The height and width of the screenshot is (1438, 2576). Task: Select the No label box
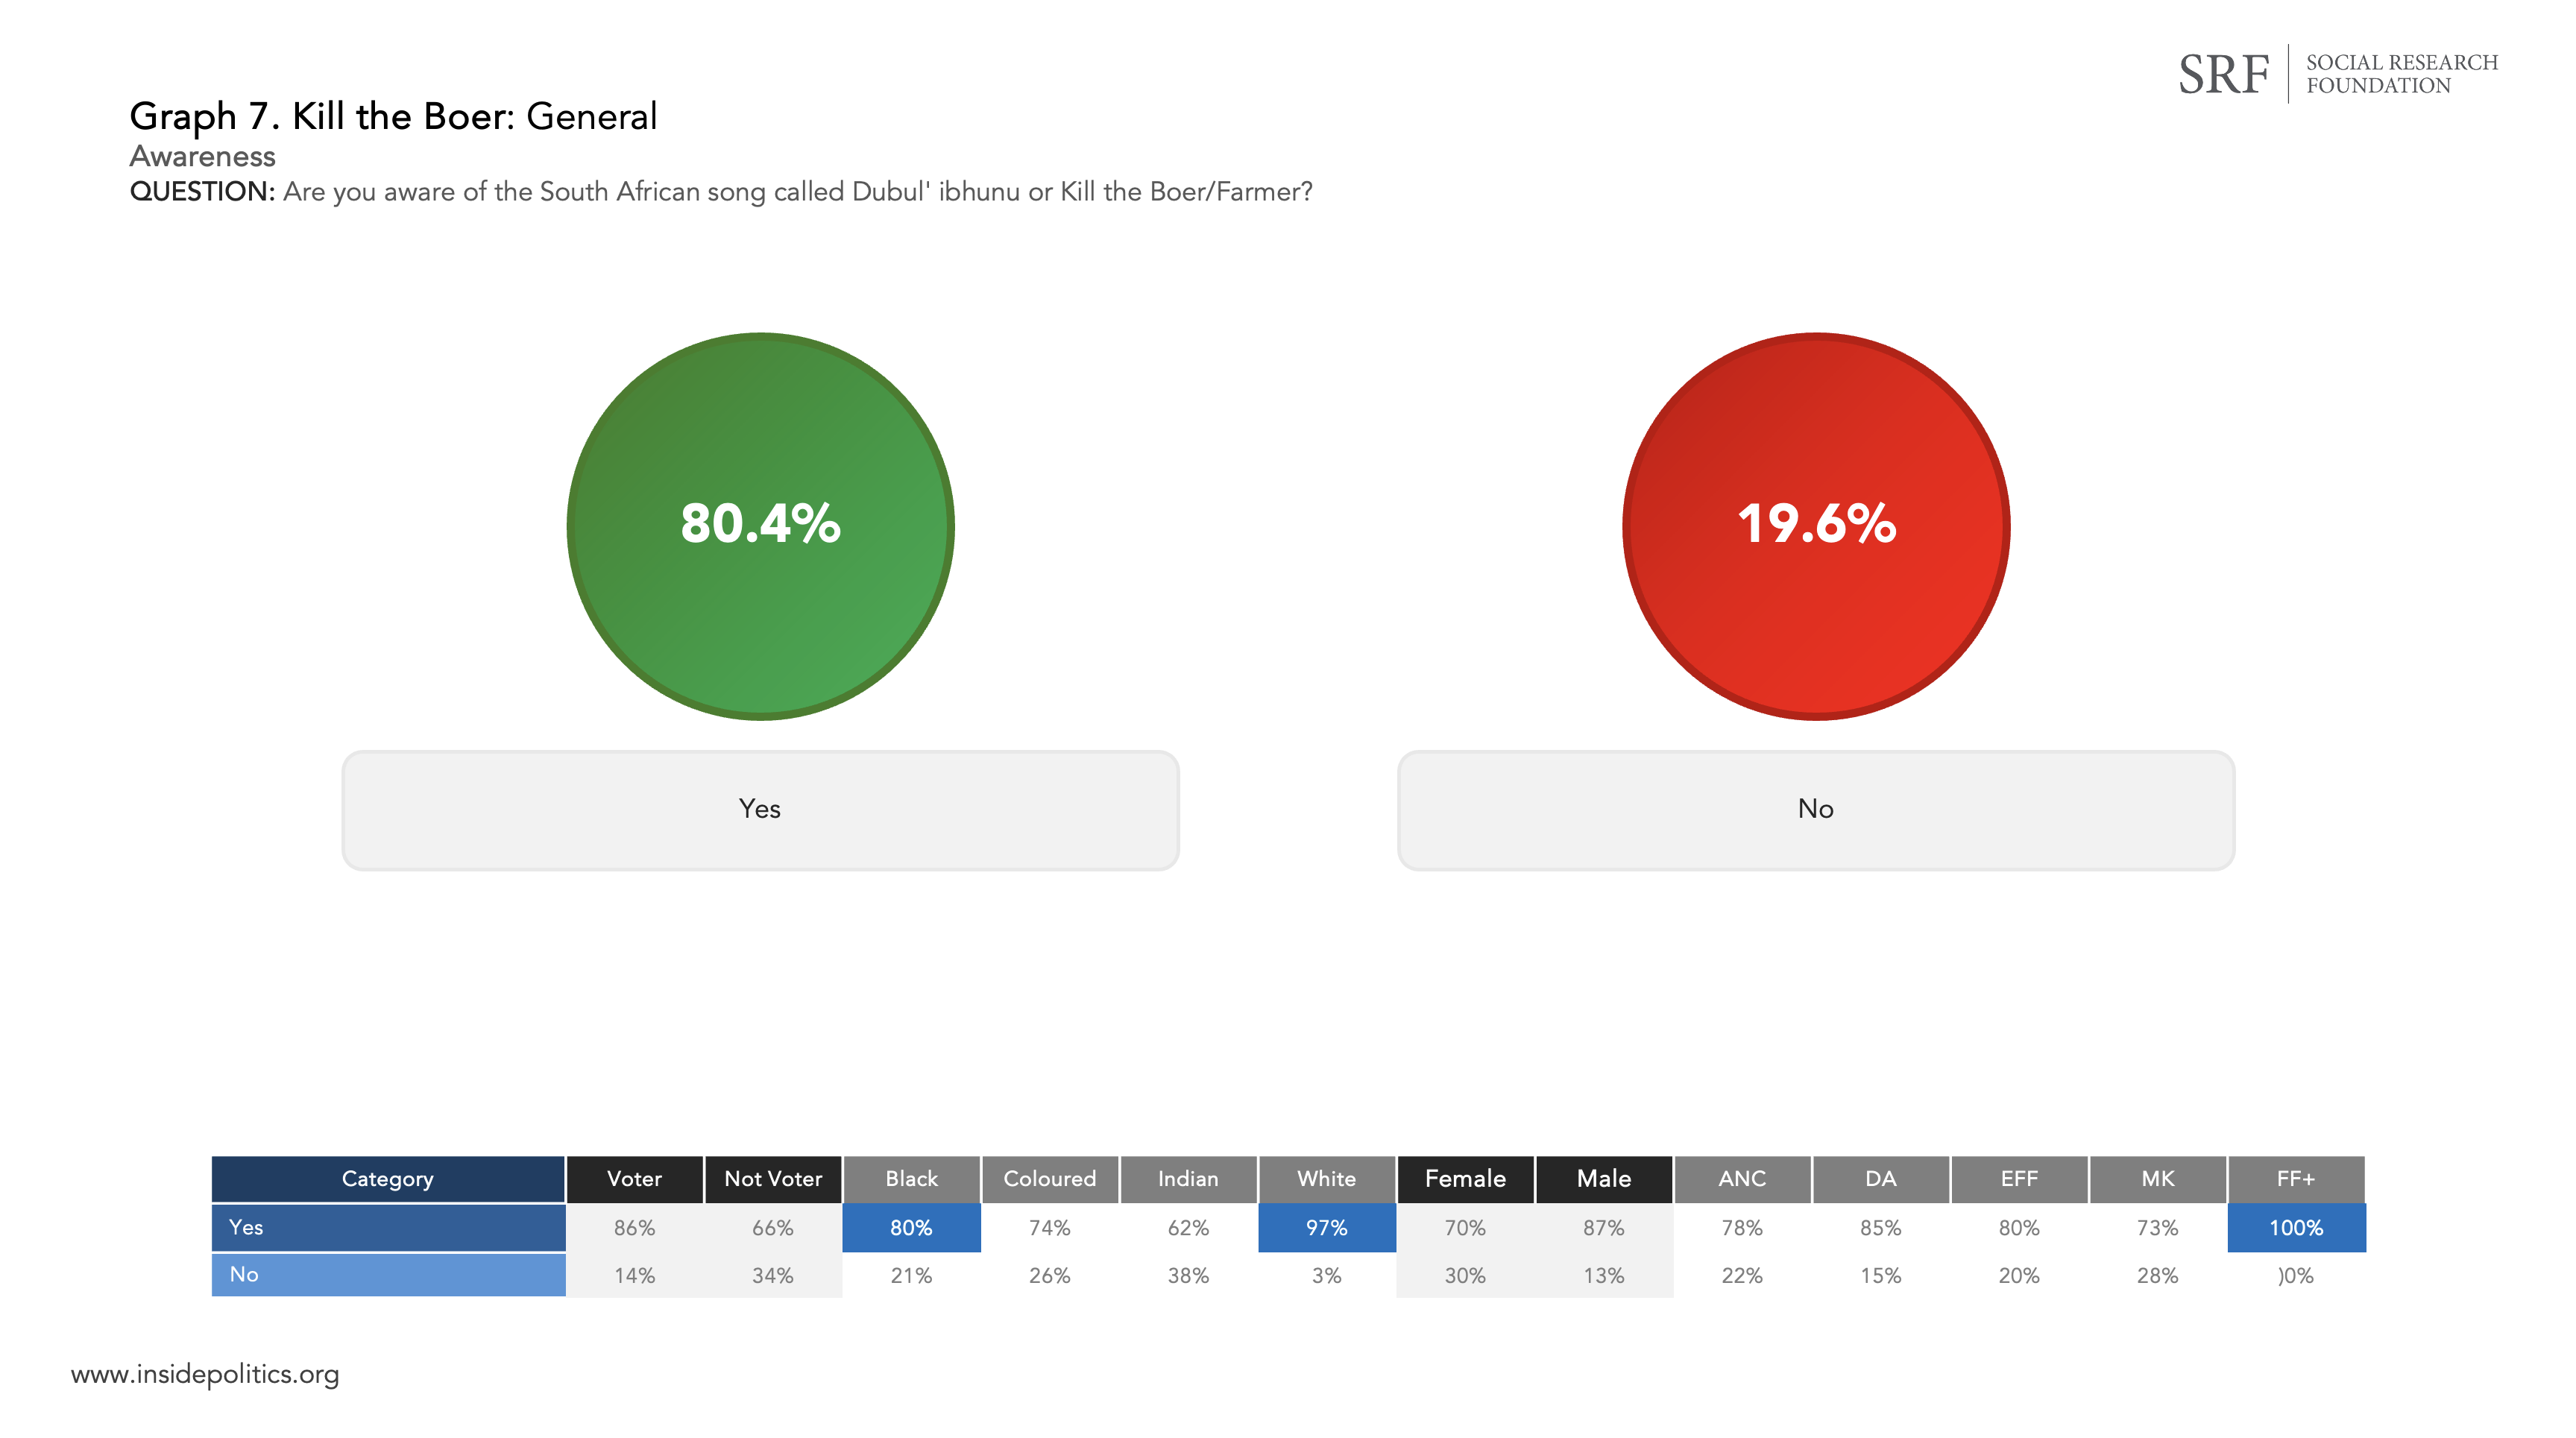pos(1815,810)
